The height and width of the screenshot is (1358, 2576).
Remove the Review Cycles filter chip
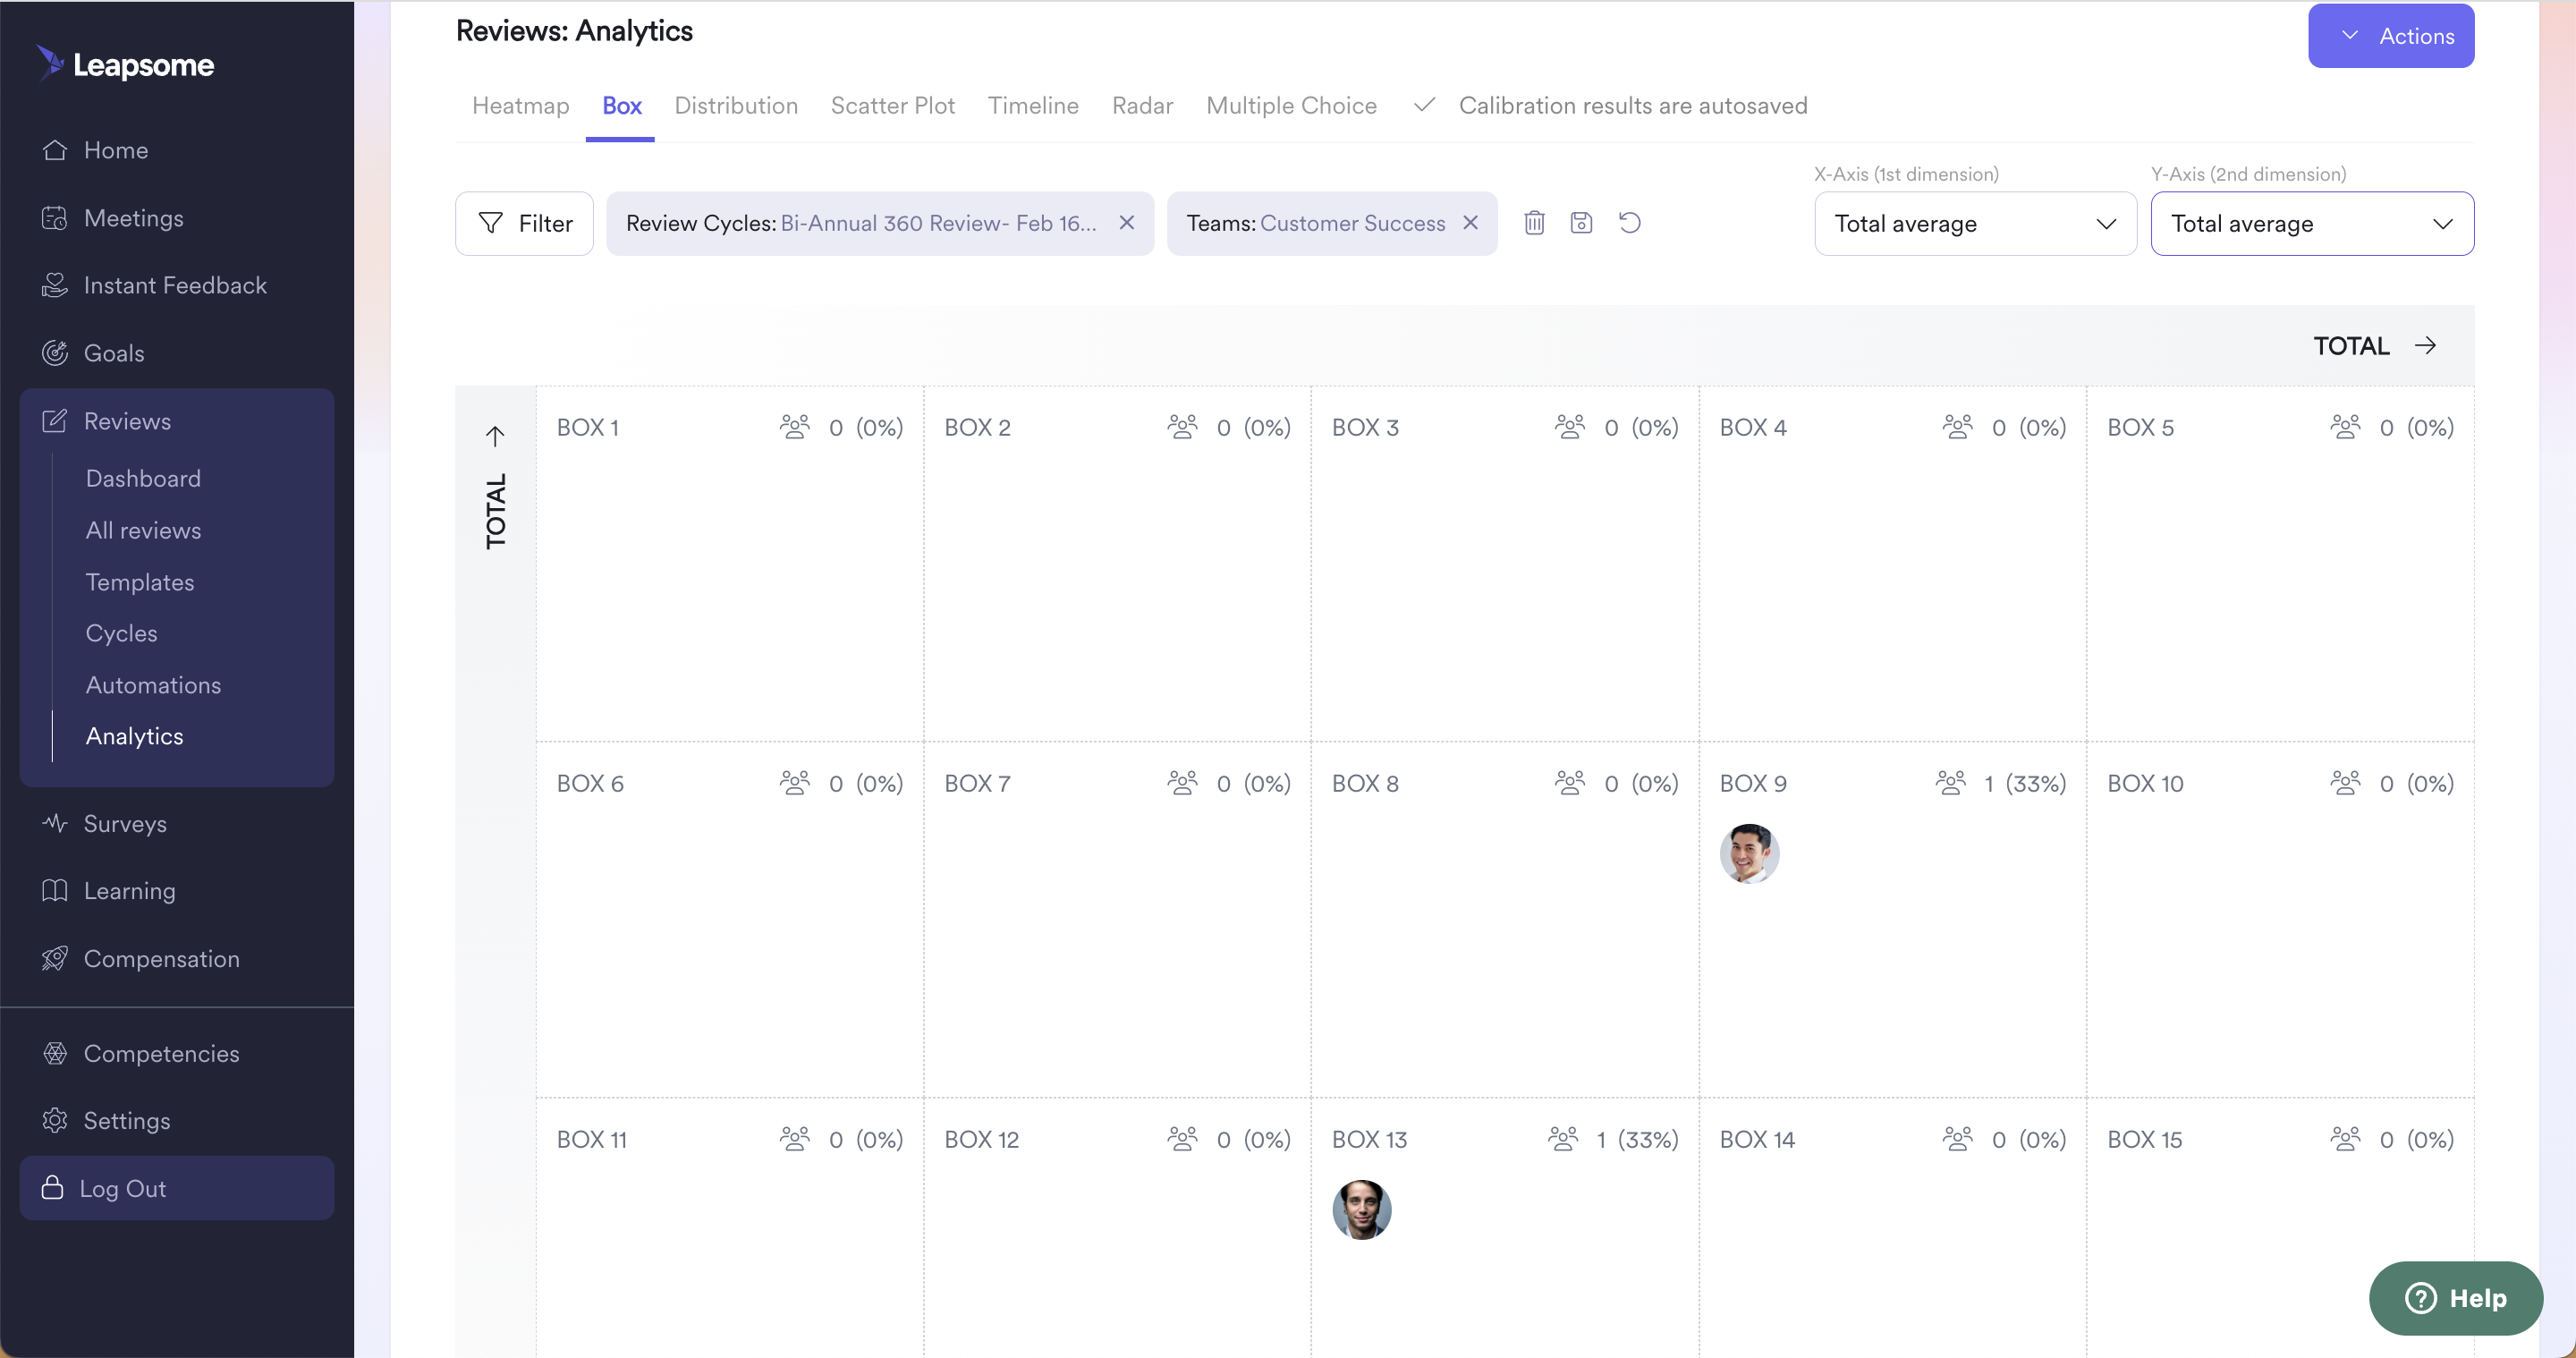click(x=1127, y=223)
